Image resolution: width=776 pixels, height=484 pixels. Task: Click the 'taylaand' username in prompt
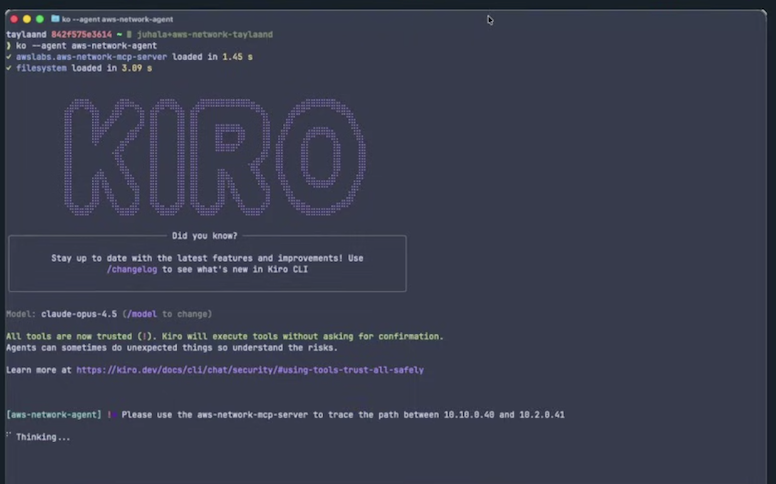26,34
